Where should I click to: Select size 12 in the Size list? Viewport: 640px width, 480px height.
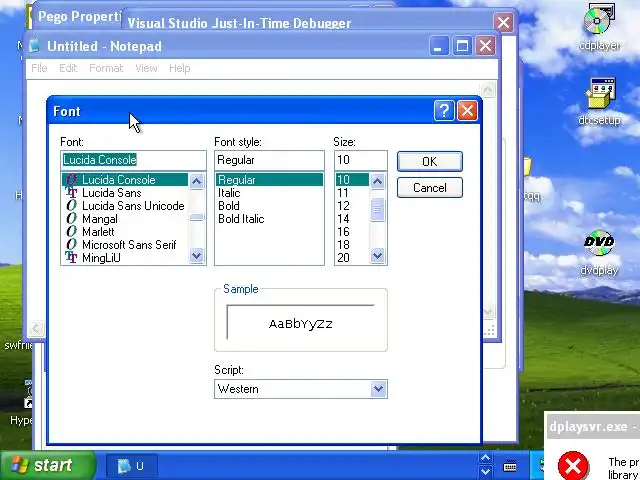point(352,206)
